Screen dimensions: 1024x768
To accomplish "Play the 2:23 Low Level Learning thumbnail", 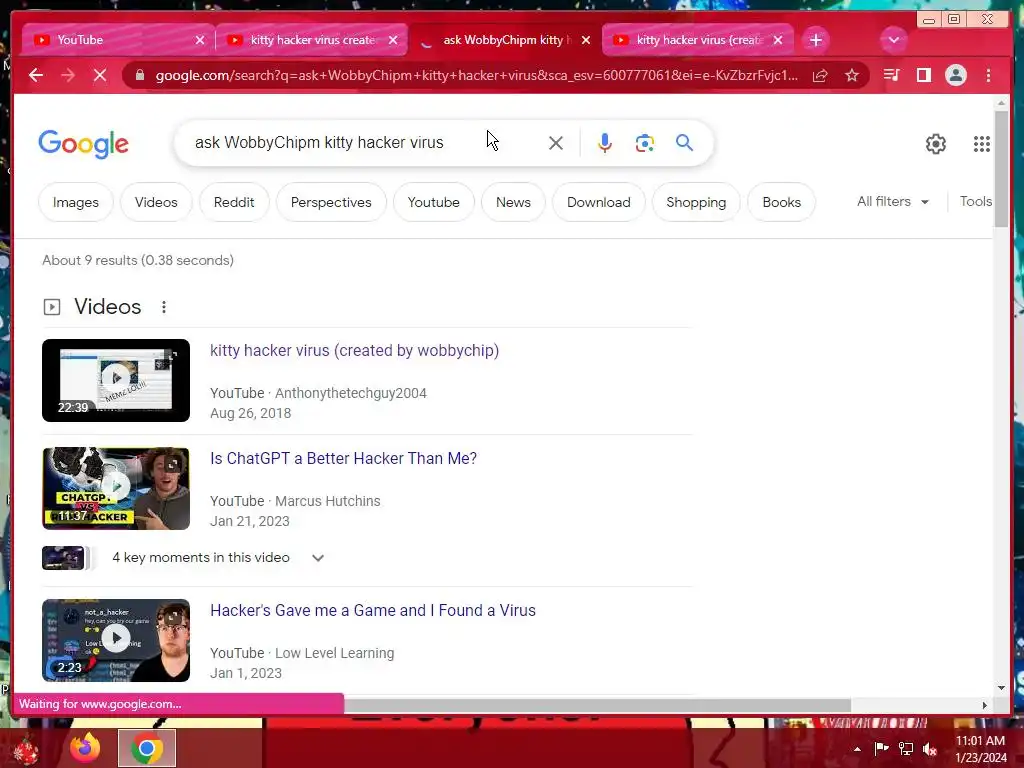I will point(116,640).
